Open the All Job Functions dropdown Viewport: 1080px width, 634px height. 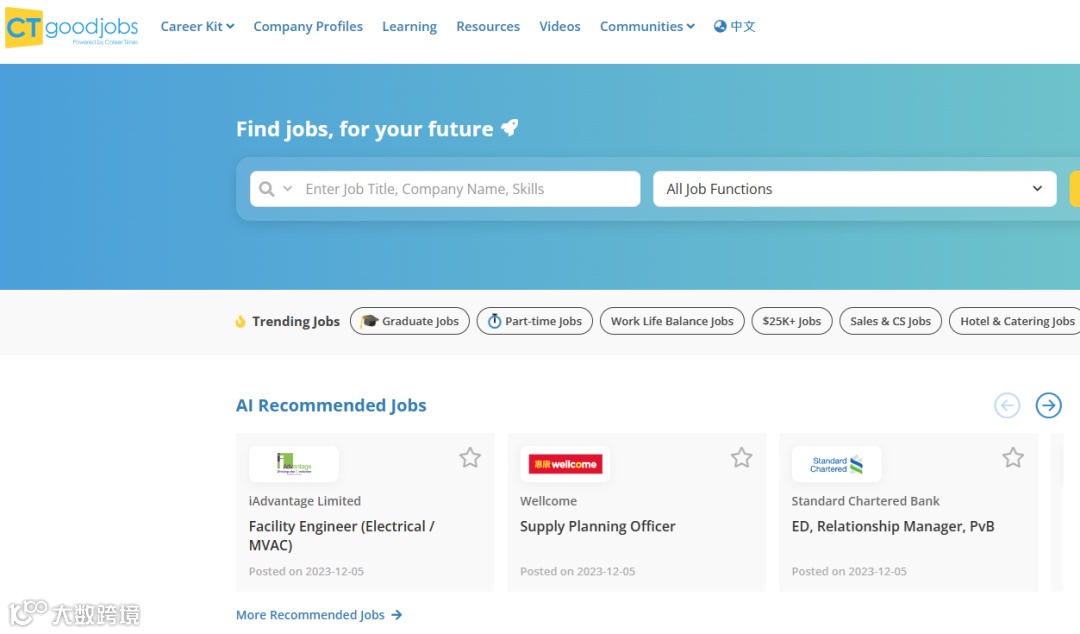click(854, 189)
